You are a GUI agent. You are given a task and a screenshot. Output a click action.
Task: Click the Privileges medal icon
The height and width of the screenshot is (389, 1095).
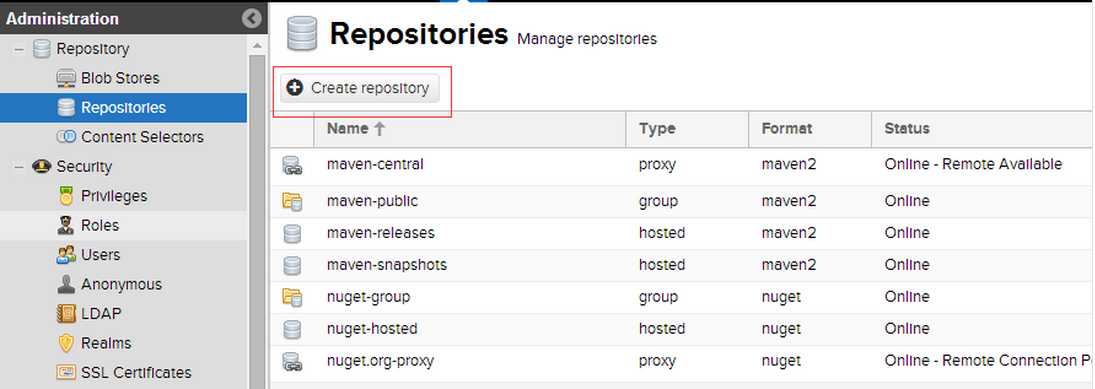[x=66, y=196]
